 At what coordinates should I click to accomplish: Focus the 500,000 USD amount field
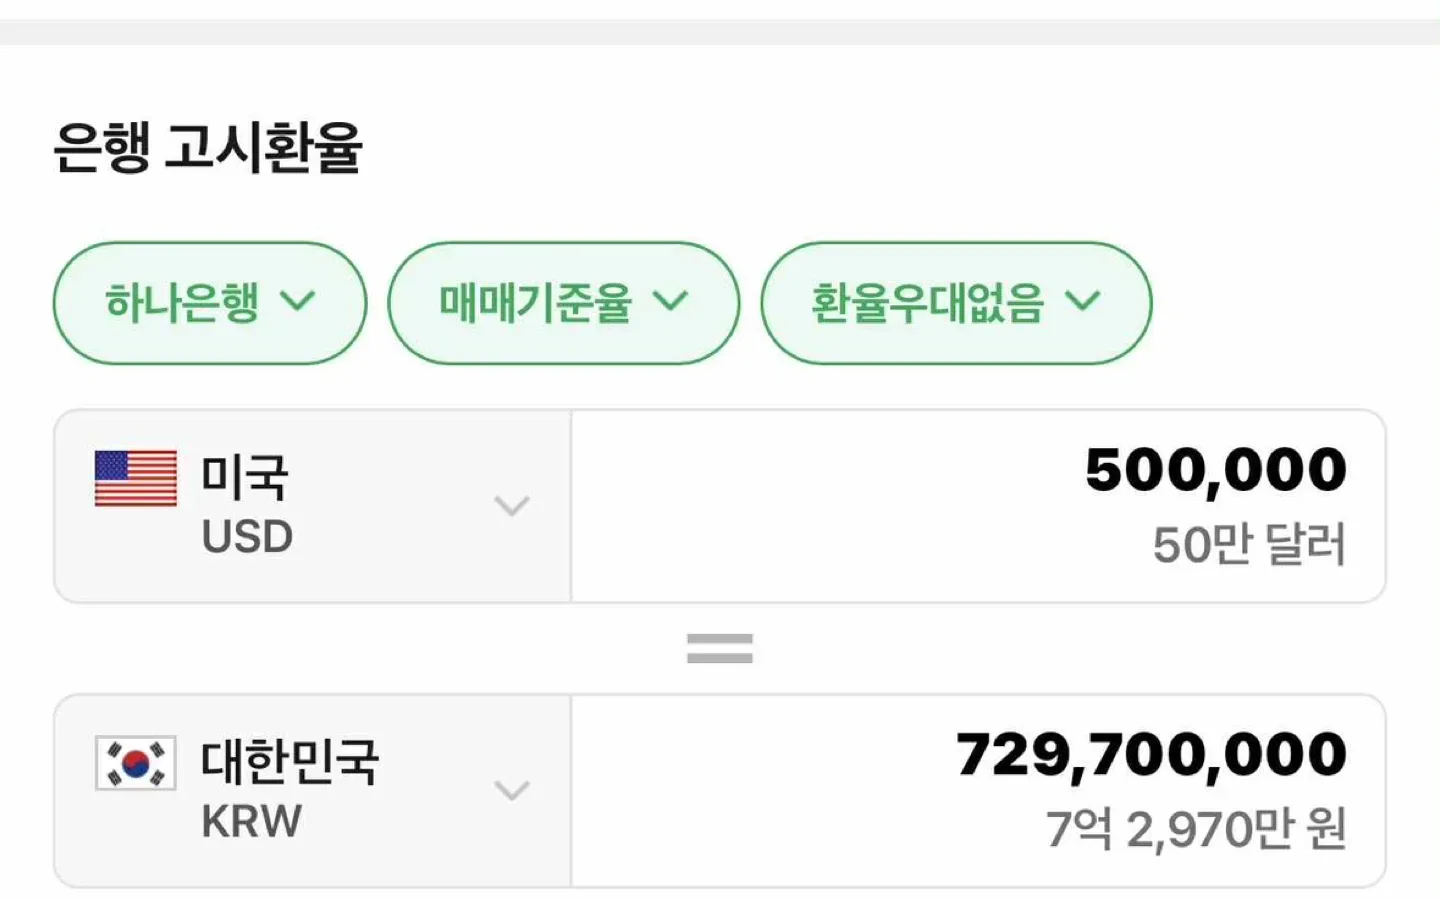pyautogui.click(x=1215, y=470)
